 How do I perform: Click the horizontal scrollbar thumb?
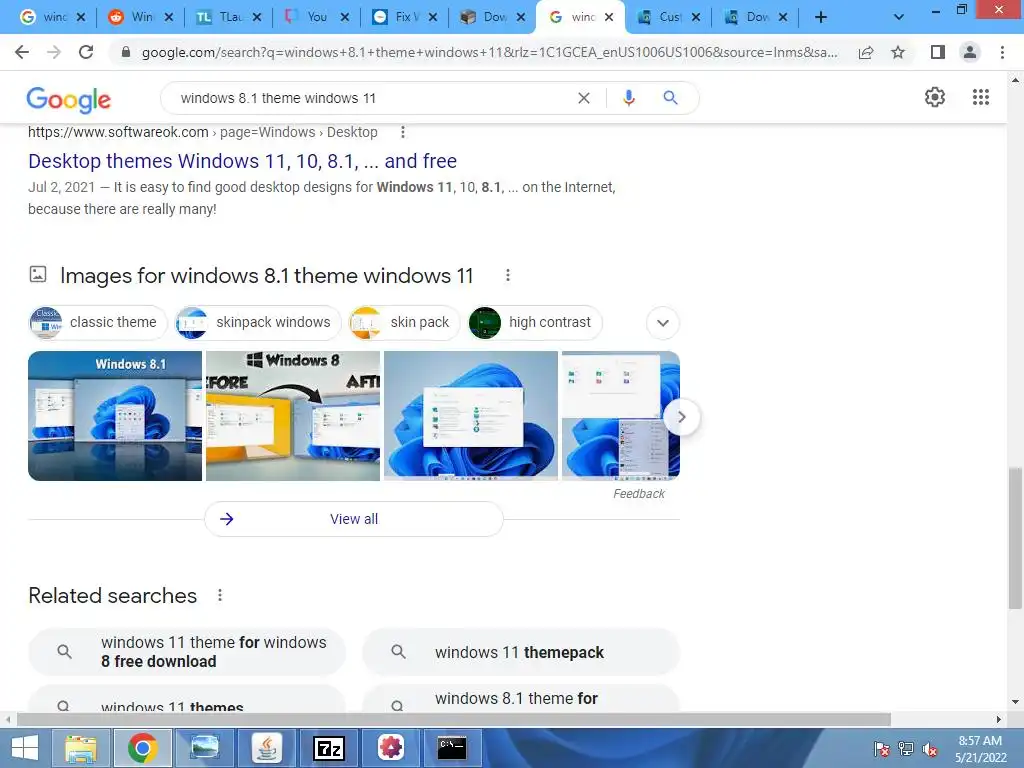tap(454, 719)
